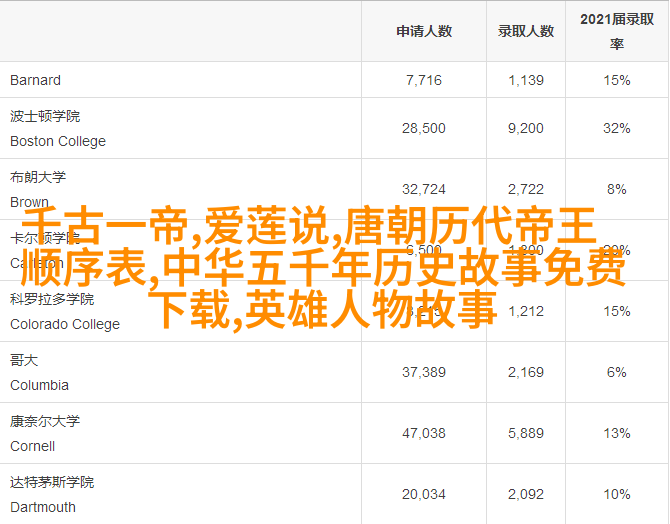Click the 达特茅斯学院 name text
Screen dimensions: 670x524
(52, 482)
